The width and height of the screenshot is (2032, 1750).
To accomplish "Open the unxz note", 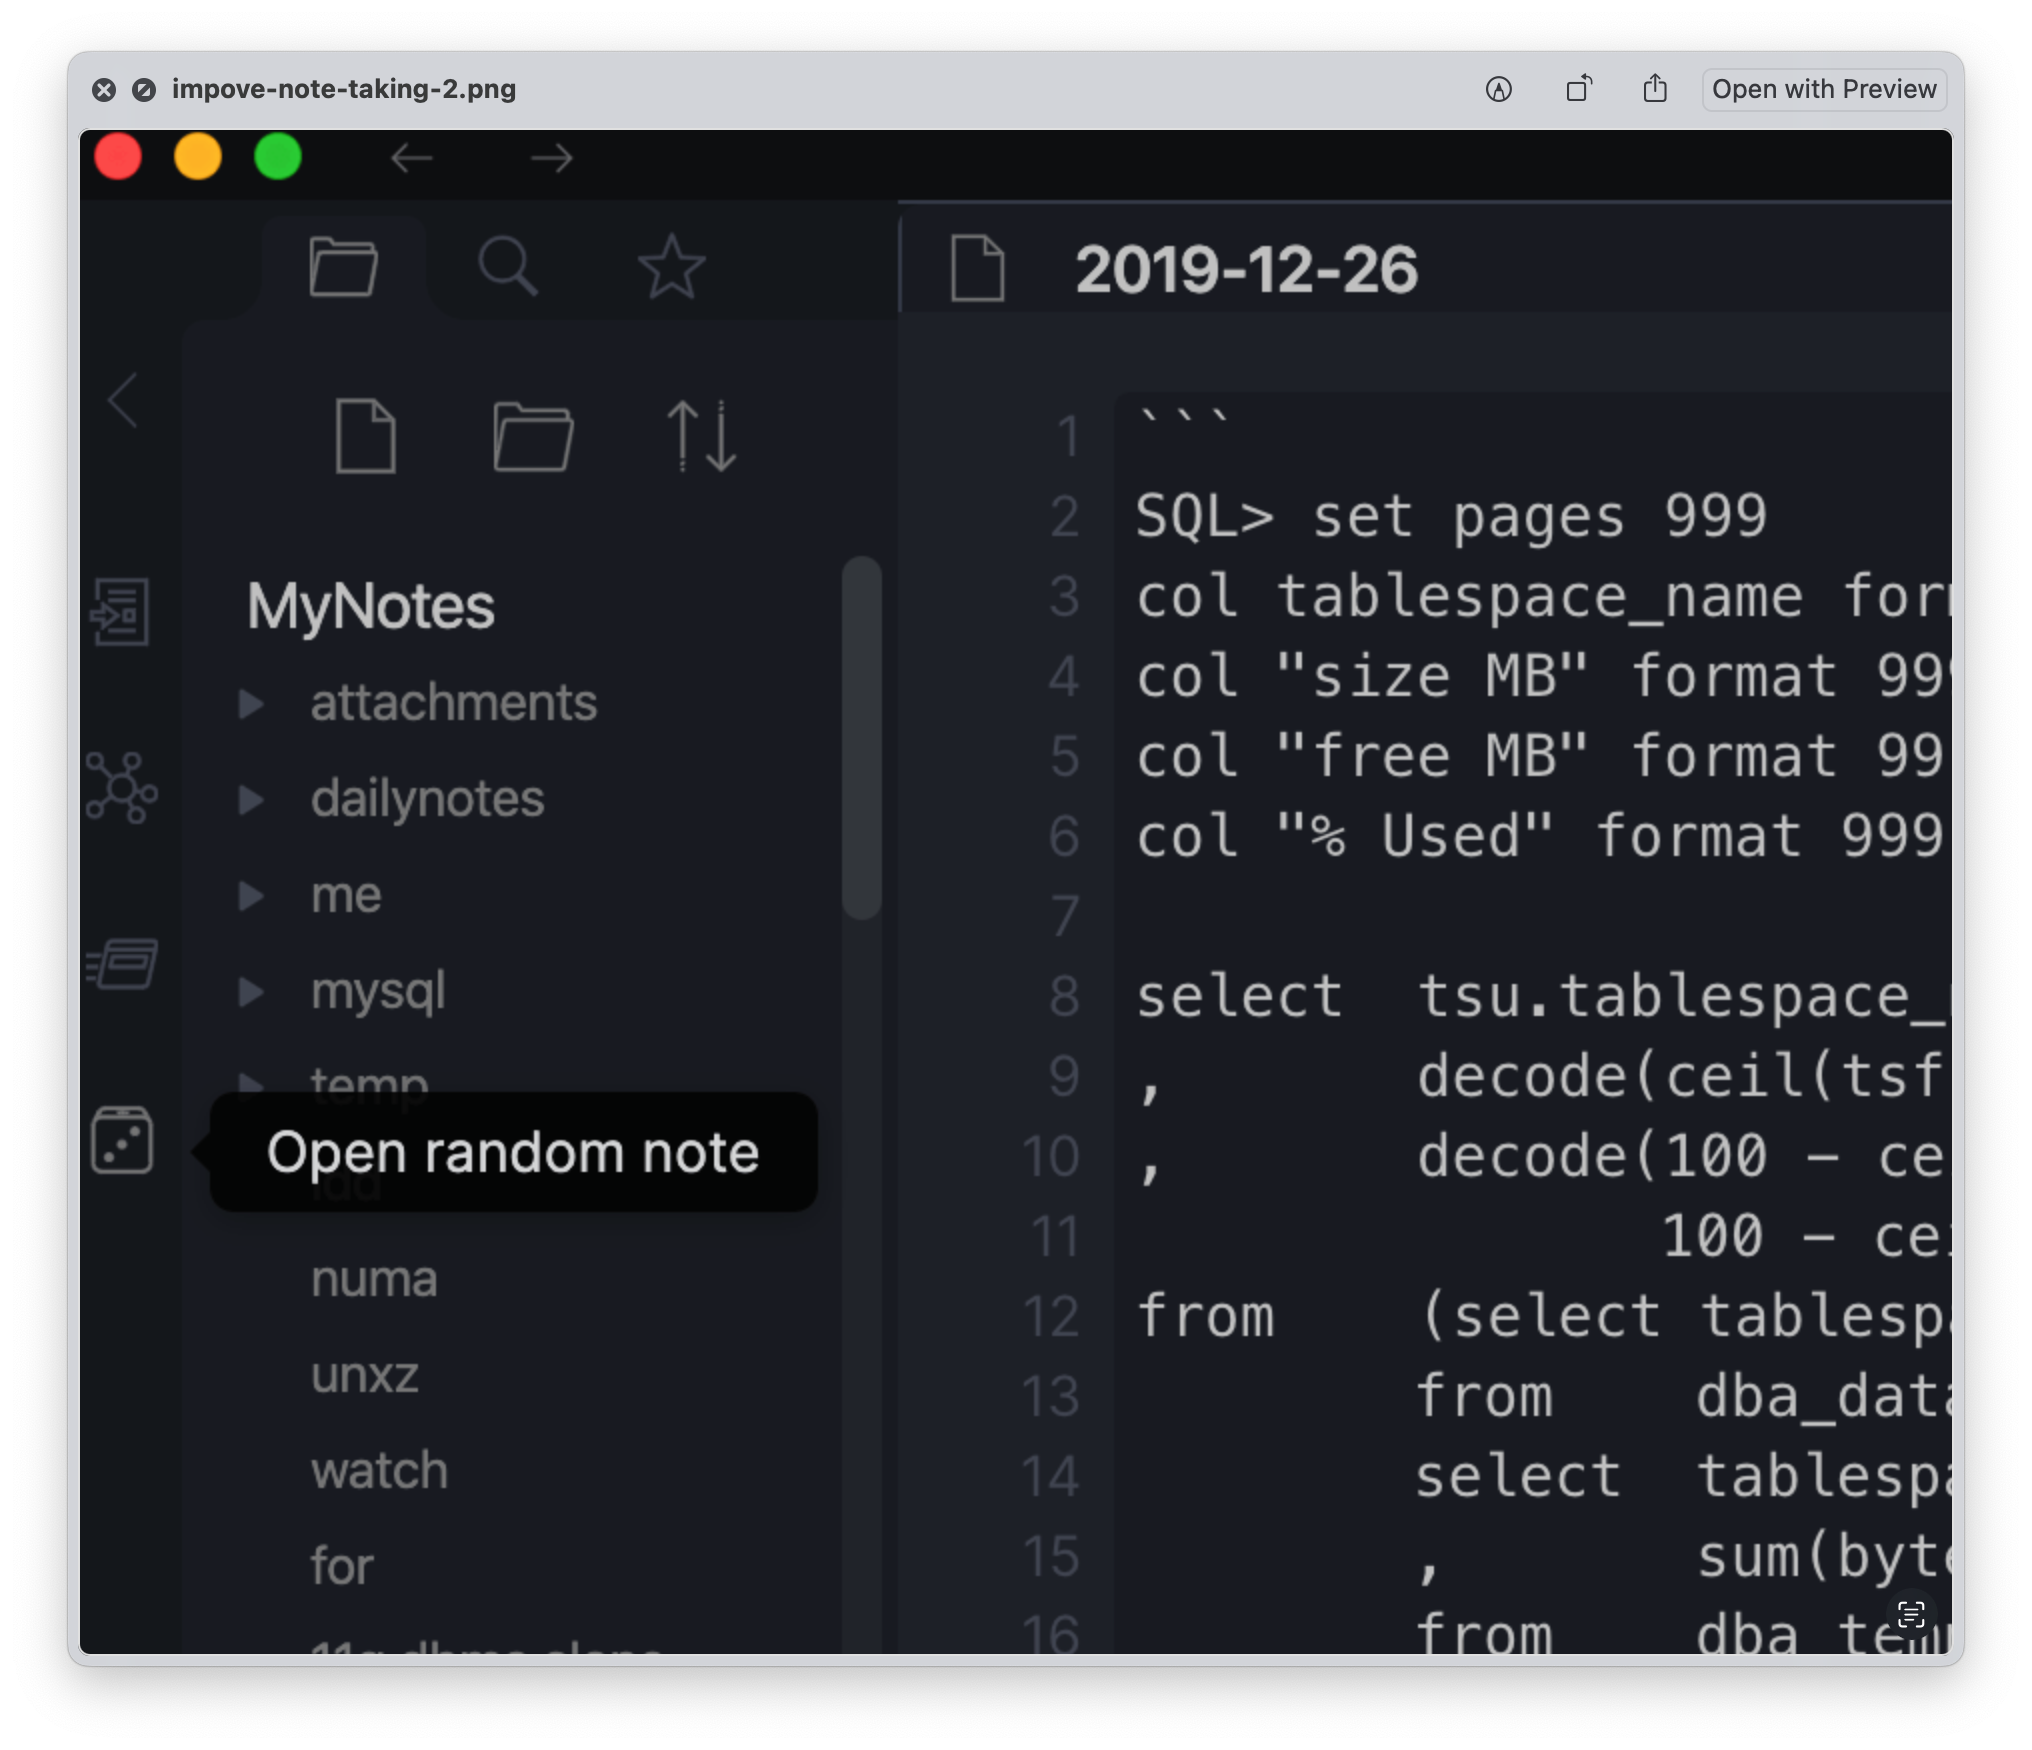I will 365,1375.
